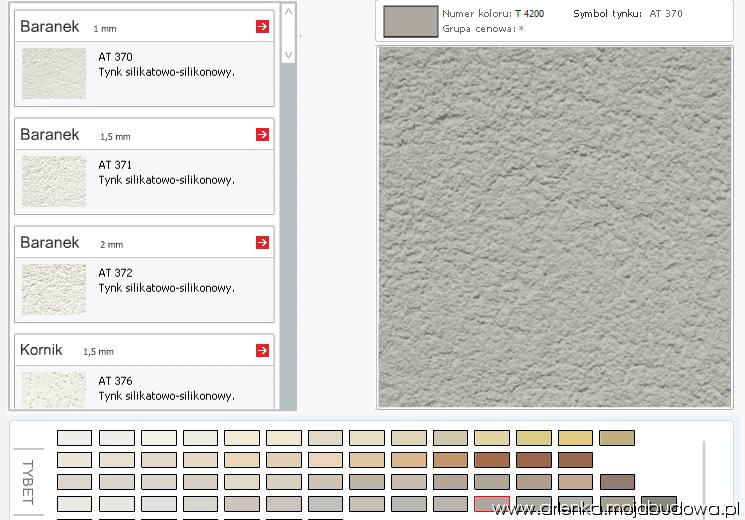
Task: Pick the red-outlined selected color swatch
Action: coord(491,503)
